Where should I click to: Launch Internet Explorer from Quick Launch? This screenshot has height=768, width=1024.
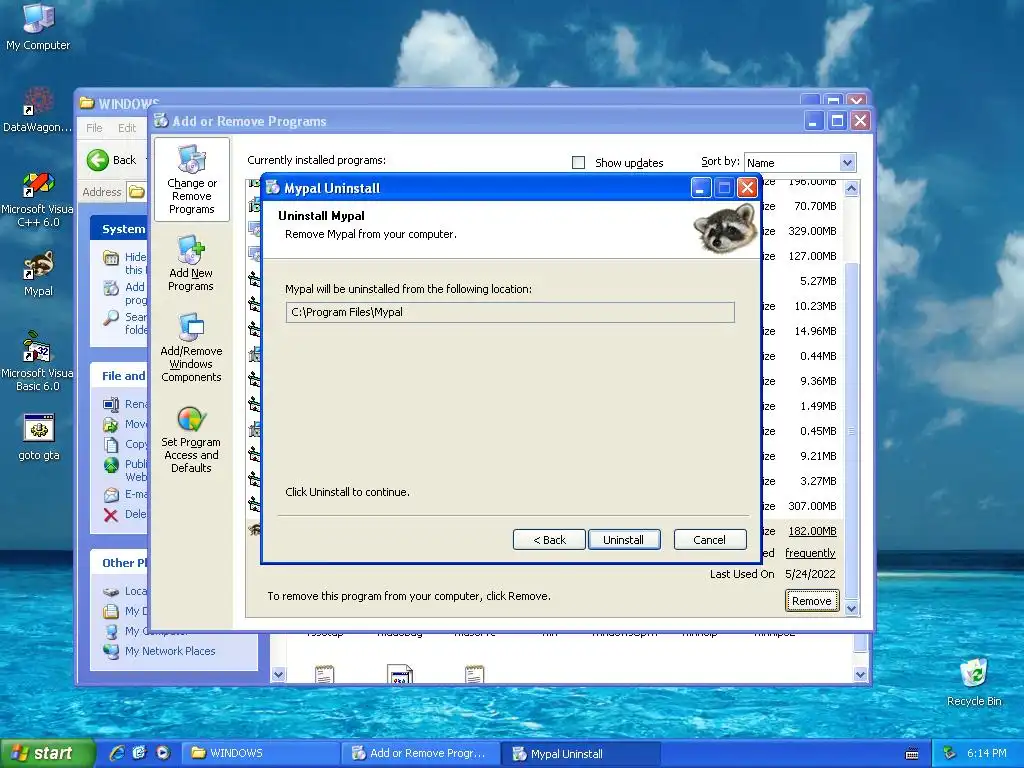(x=118, y=753)
